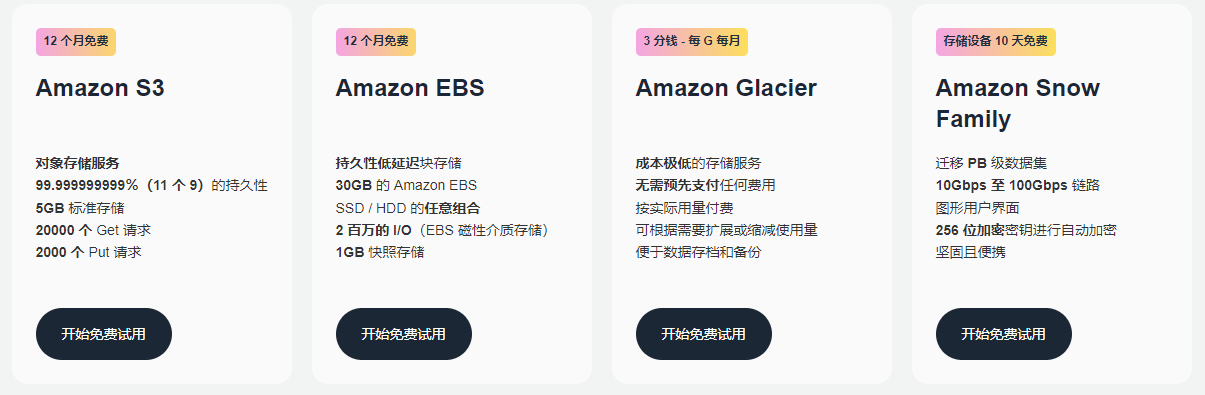Click the 无需预先支付任何费用 line
The width and height of the screenshot is (1205, 395).
click(x=706, y=185)
